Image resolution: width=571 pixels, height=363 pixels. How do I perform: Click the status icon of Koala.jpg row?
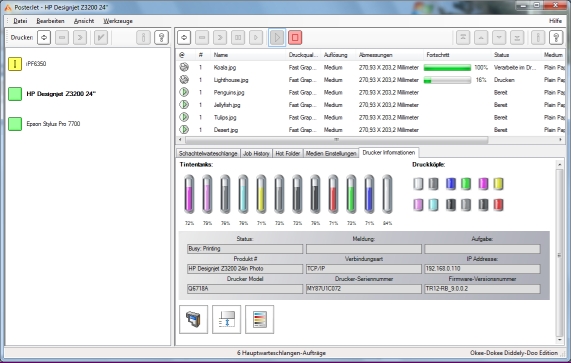tap(184, 67)
